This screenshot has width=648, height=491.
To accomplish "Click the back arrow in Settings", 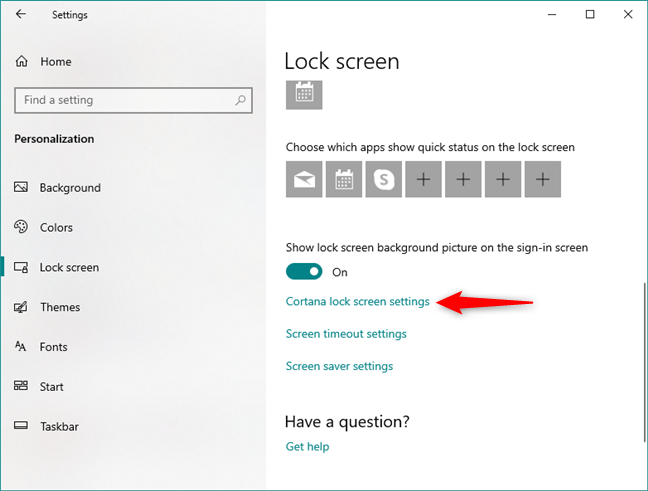I will click(x=21, y=15).
